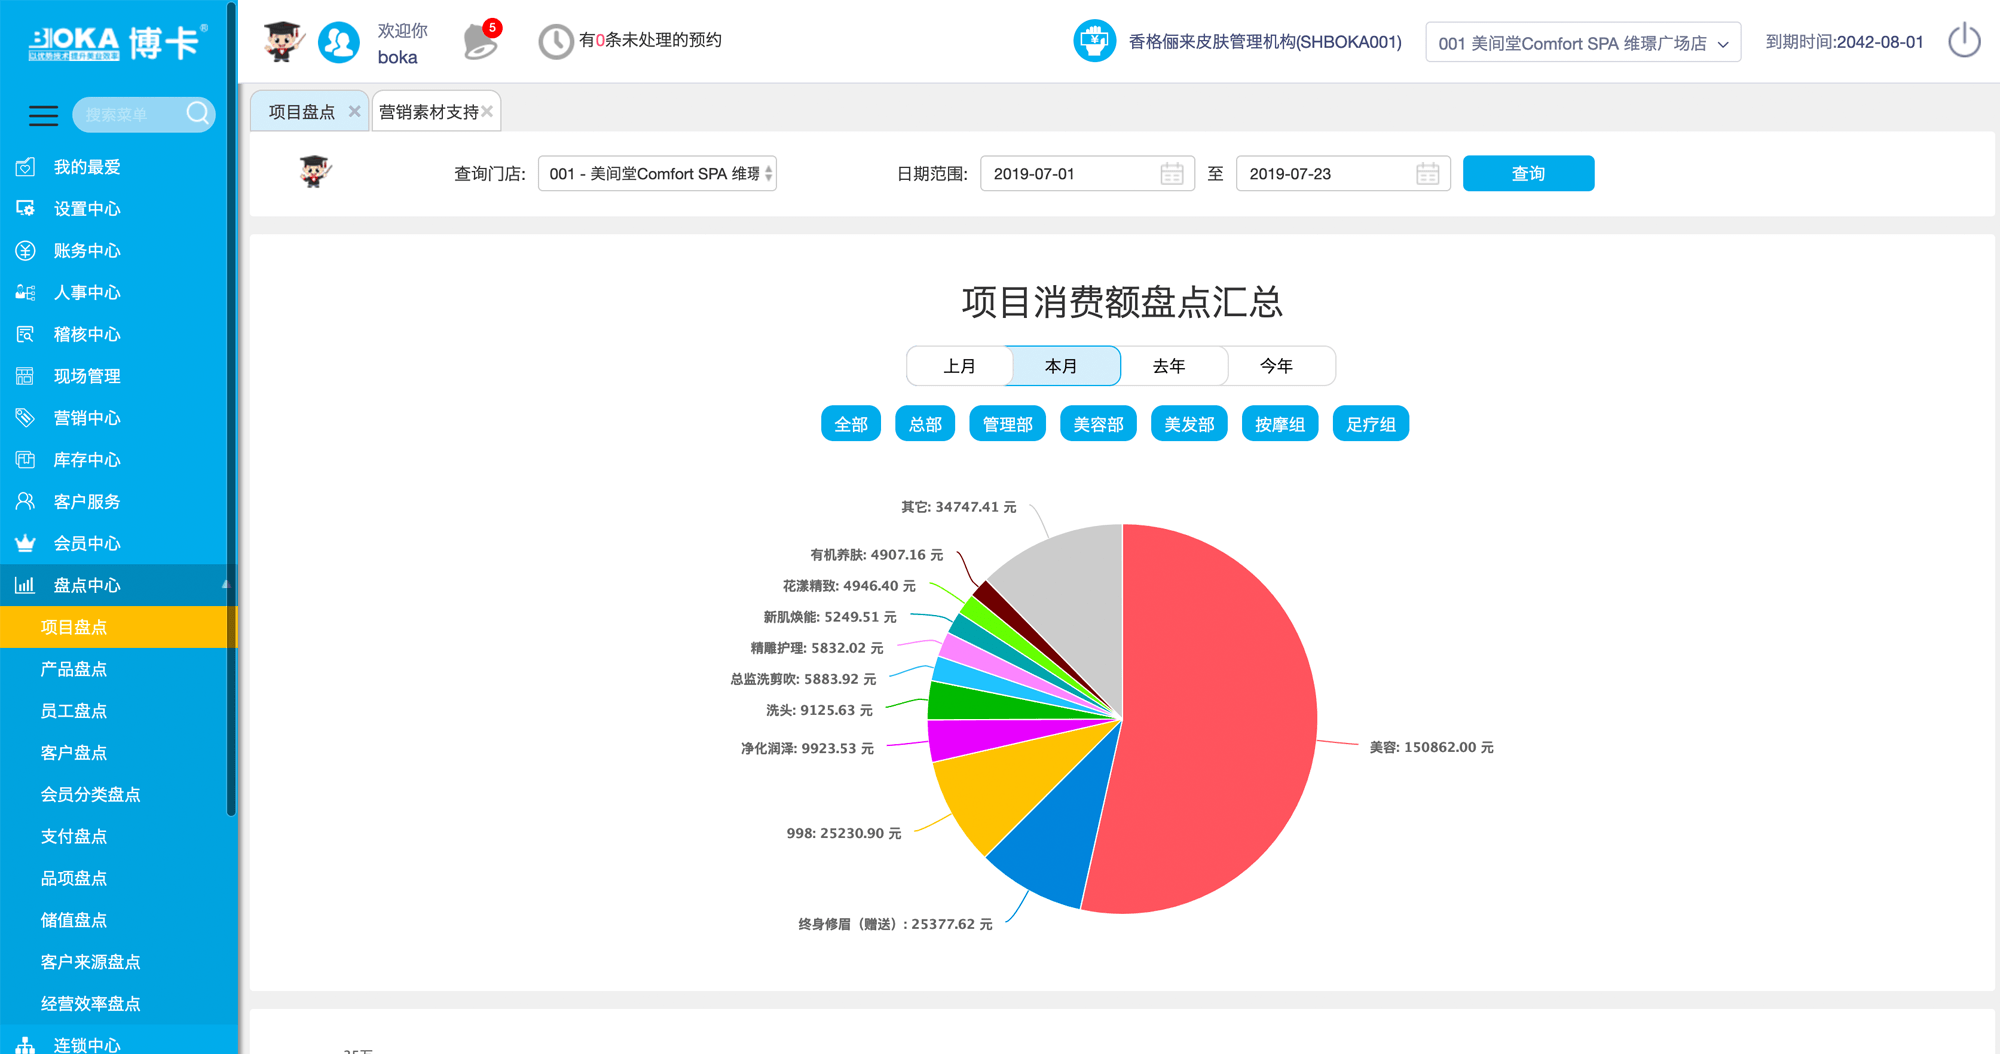Select the 上月 time period option

959,366
